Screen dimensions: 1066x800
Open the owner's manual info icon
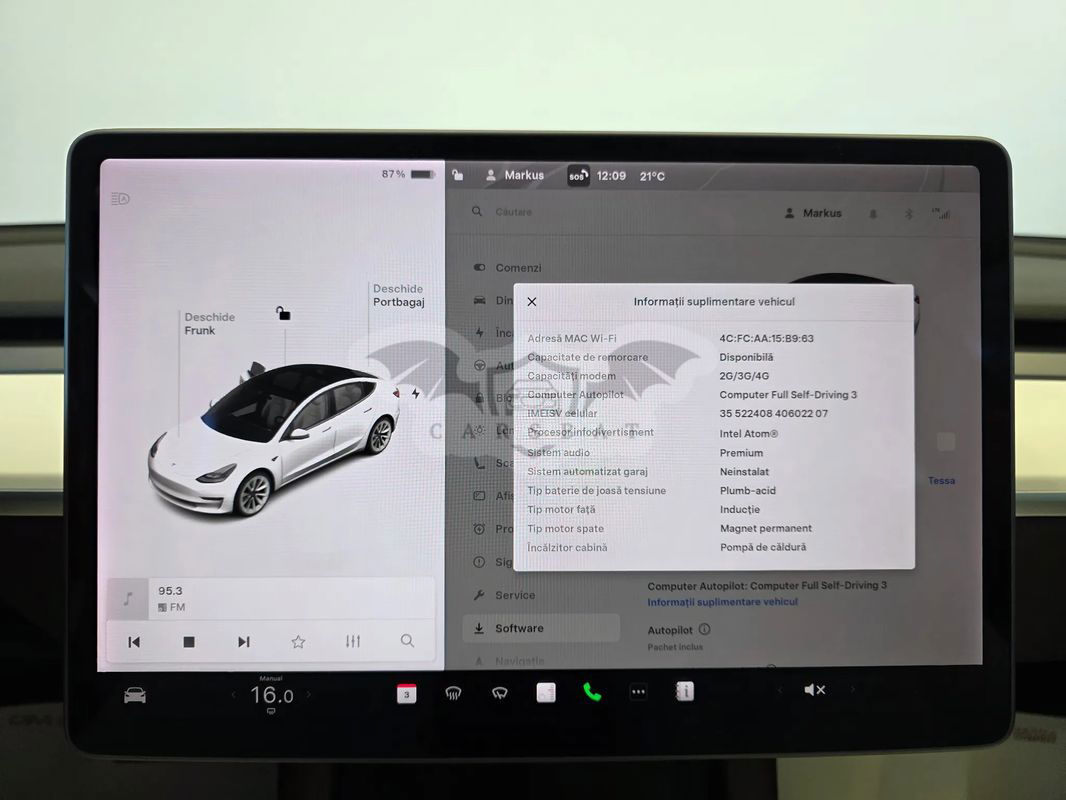(685, 691)
